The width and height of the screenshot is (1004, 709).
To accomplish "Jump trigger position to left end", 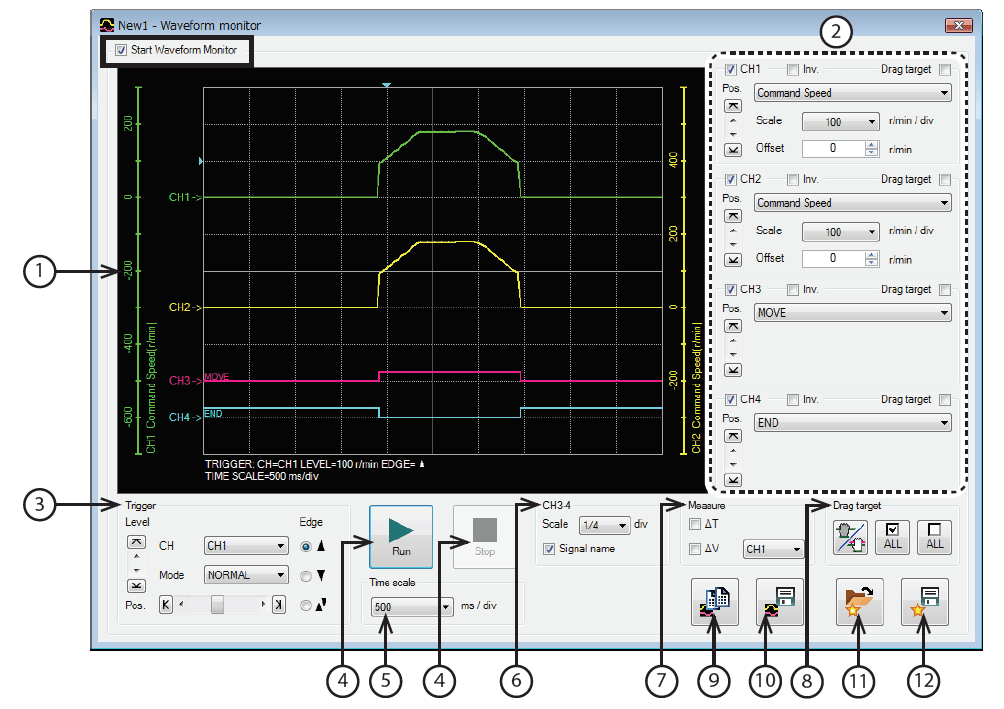I will tap(166, 605).
